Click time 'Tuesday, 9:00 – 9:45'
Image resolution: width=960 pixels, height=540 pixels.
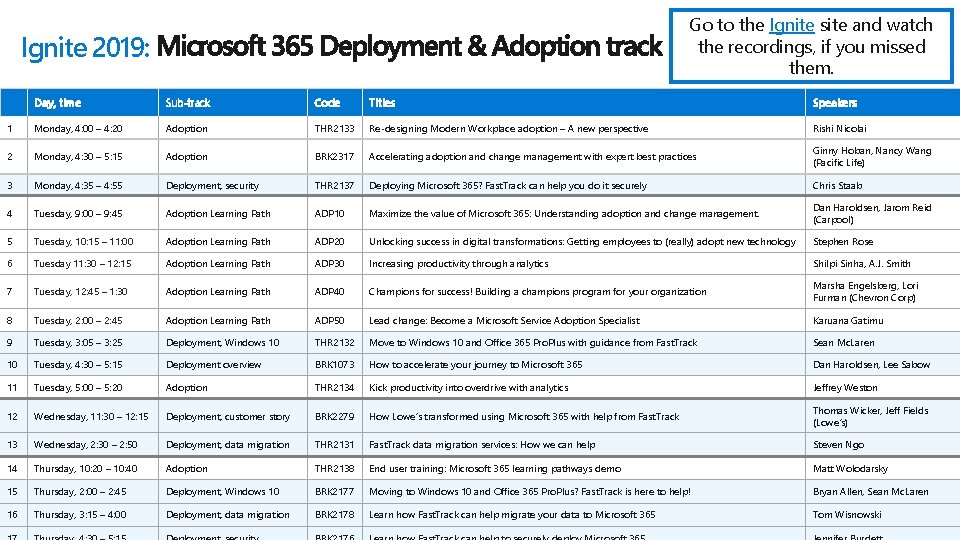(x=78, y=214)
